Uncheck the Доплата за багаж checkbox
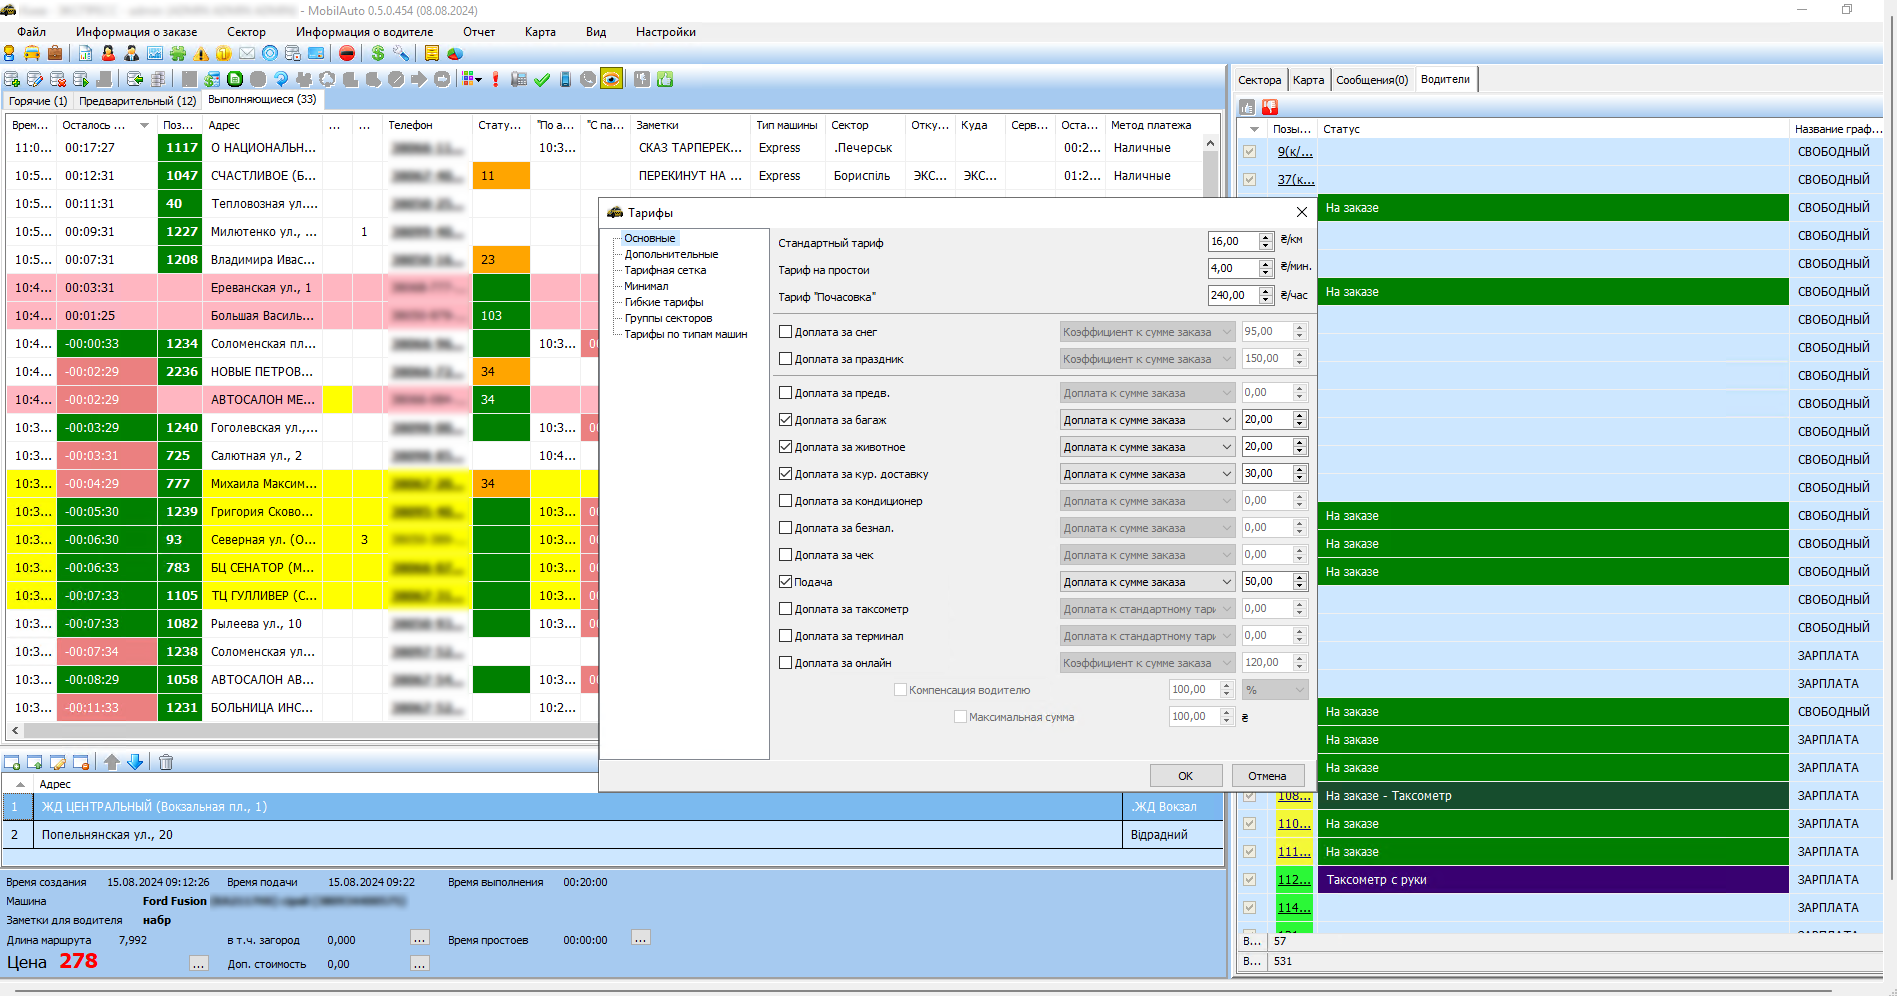The width and height of the screenshot is (1897, 996). coord(786,420)
